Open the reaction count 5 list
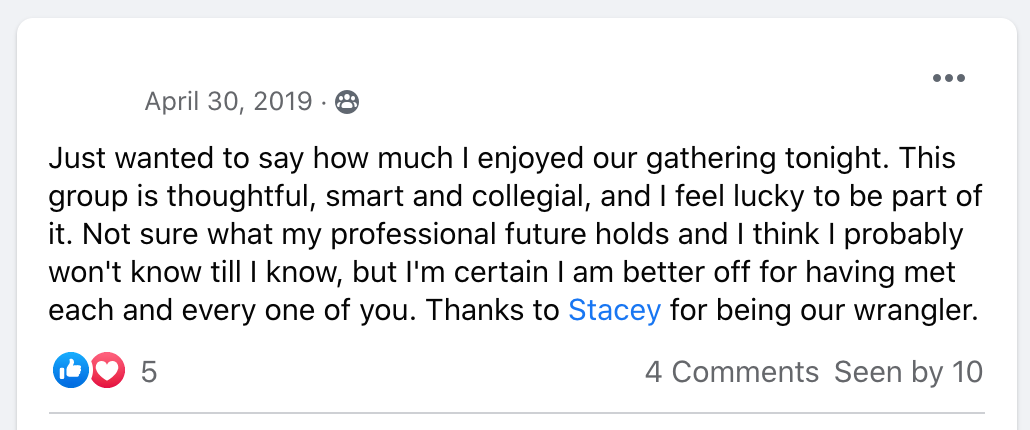Viewport: 1030px width, 430px height. coord(149,372)
